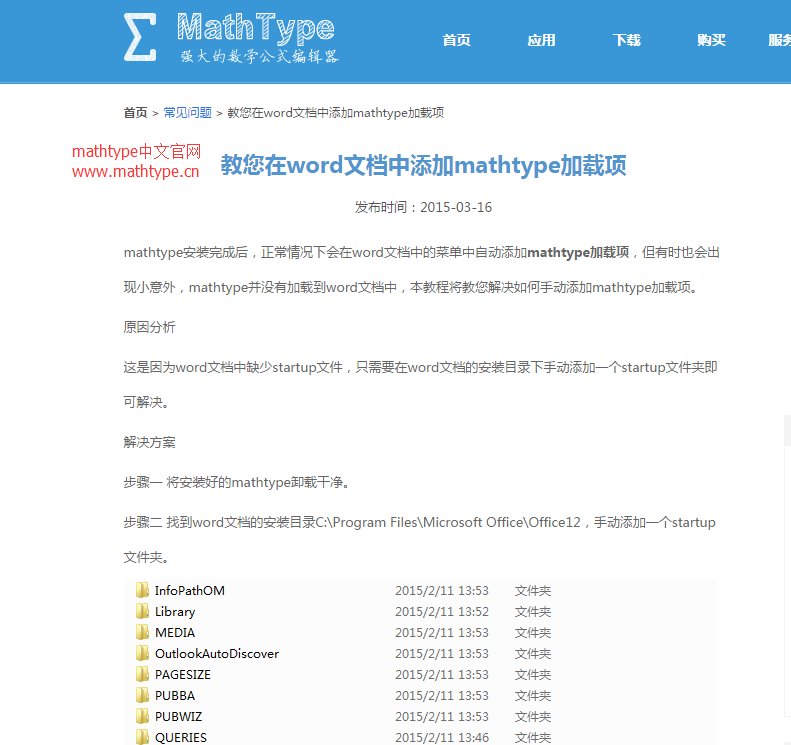Select the OutlookAutoDiscover folder name
This screenshot has width=791, height=745.
tap(217, 654)
